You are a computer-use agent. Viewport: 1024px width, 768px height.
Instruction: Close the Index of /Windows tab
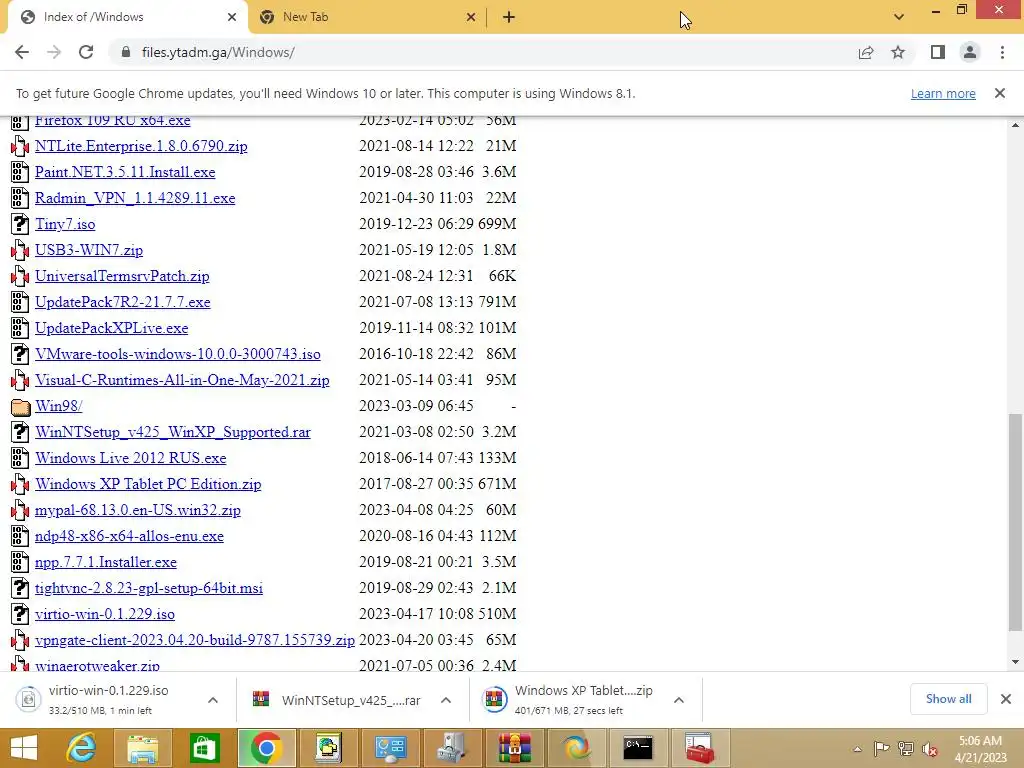[x=232, y=17]
